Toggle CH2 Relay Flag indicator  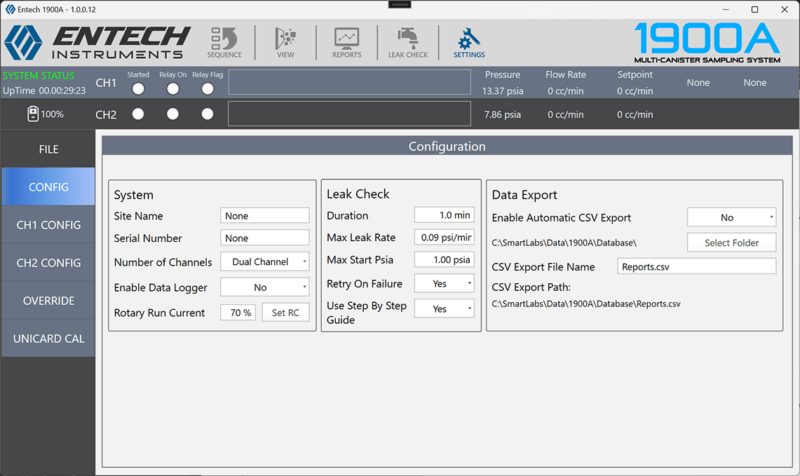207,114
